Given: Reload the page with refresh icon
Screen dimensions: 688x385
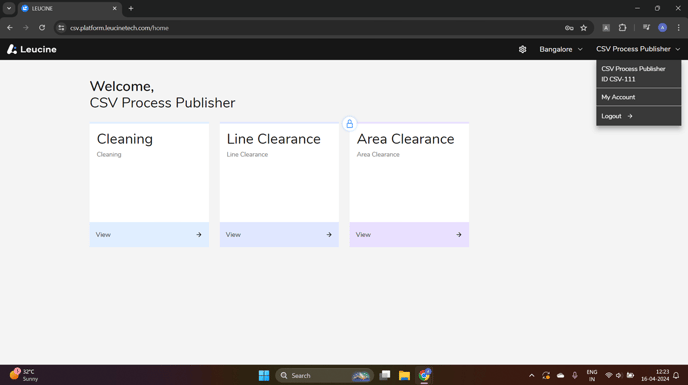Looking at the screenshot, I should tap(42, 28).
